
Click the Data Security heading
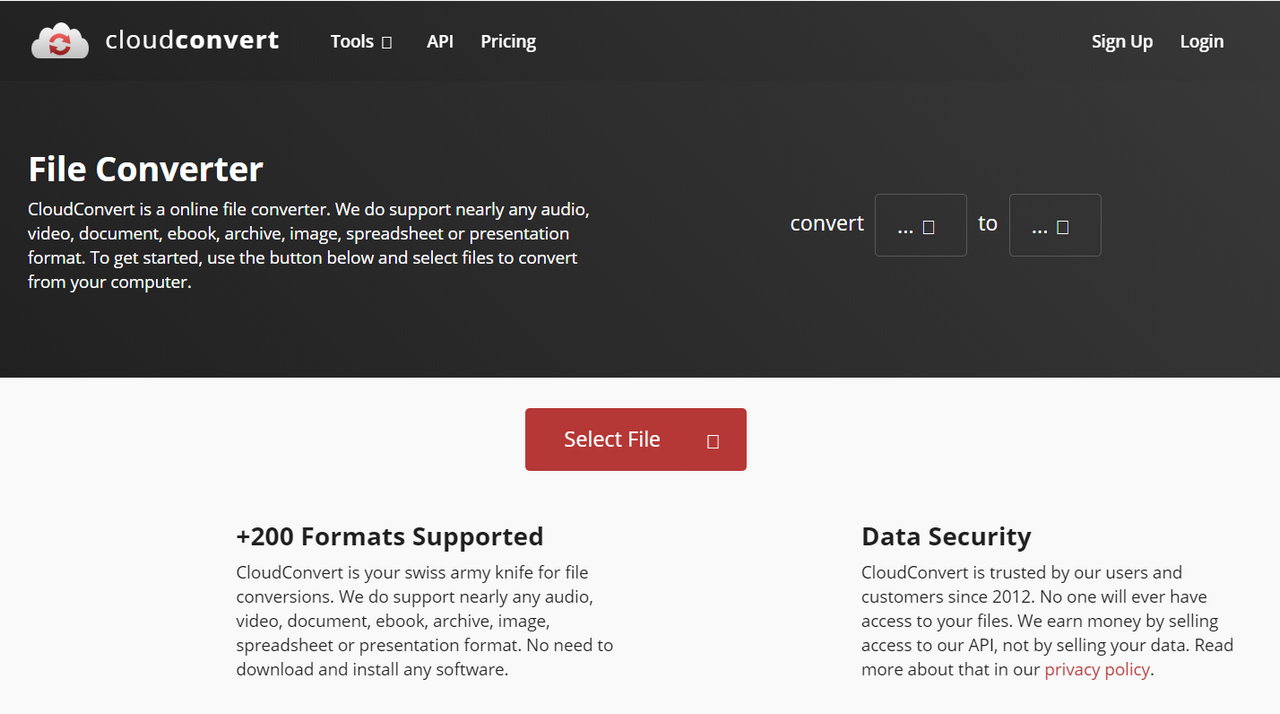point(946,536)
